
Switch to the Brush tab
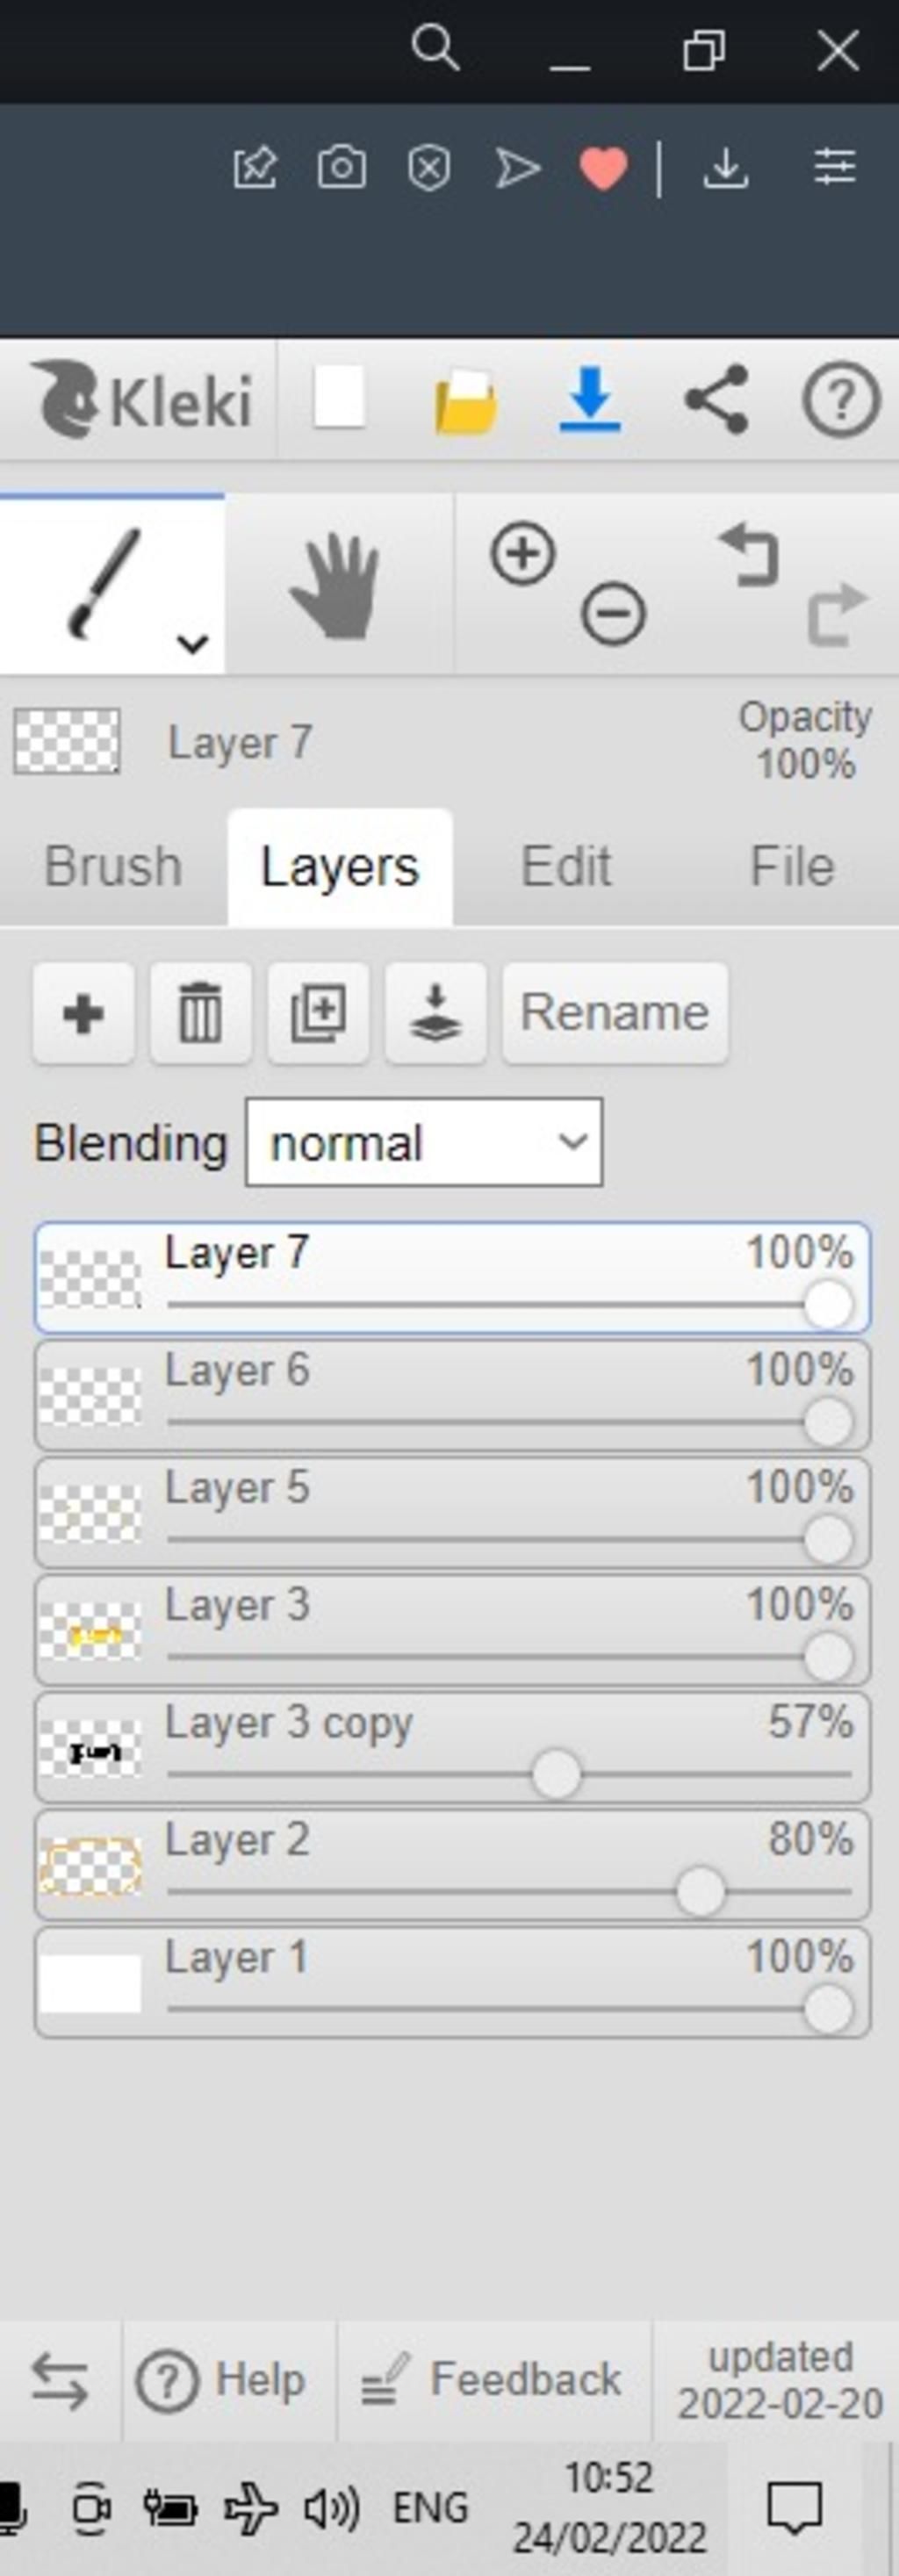[113, 866]
